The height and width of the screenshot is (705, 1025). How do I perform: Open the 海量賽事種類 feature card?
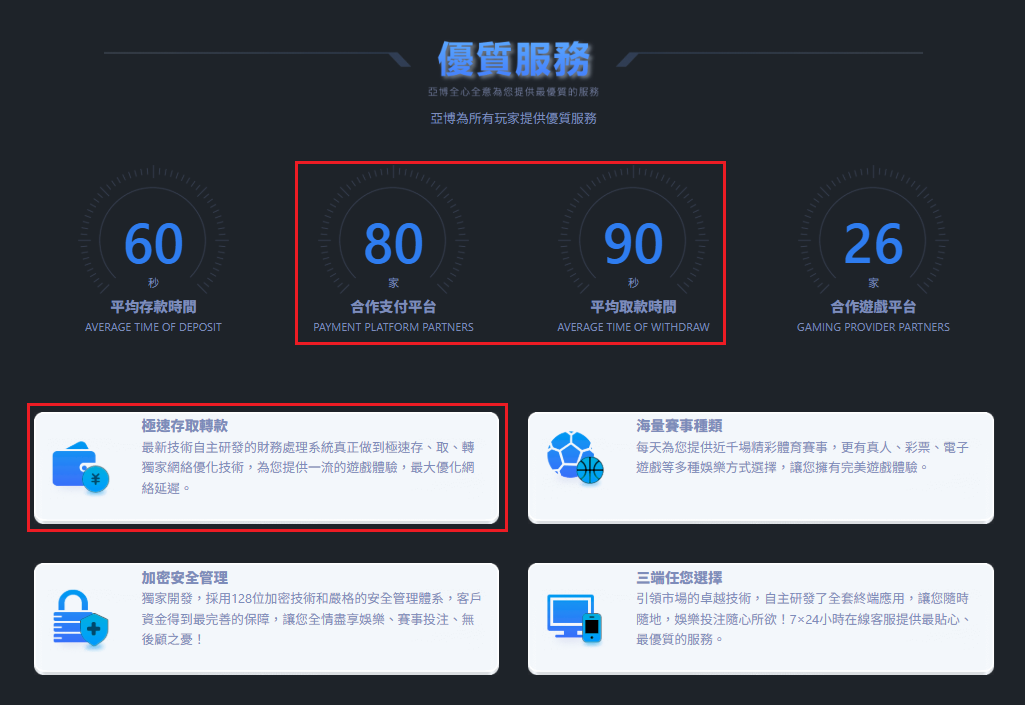(762, 466)
